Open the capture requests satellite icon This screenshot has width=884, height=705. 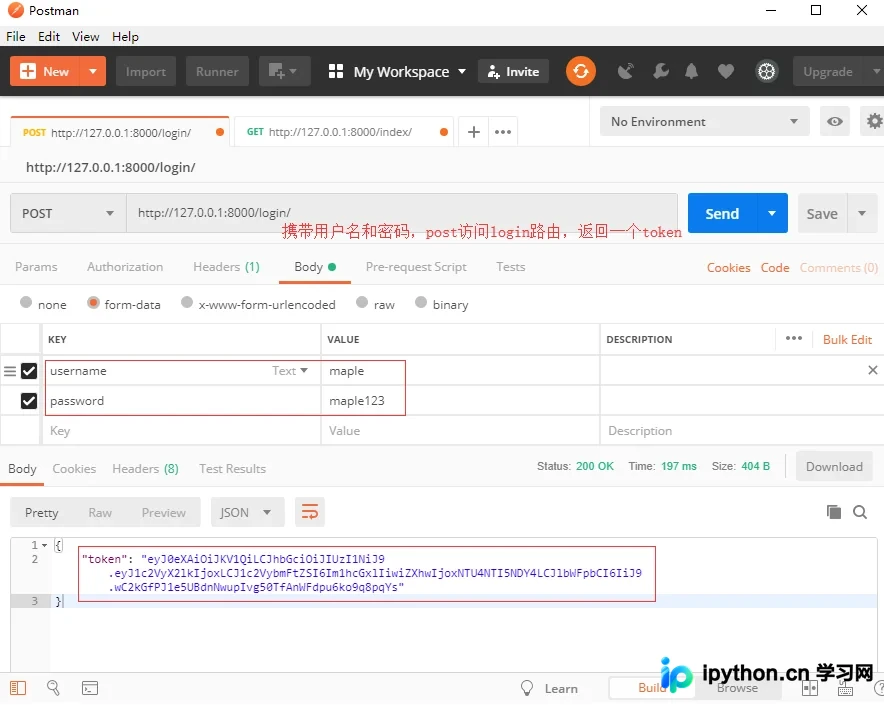(625, 72)
